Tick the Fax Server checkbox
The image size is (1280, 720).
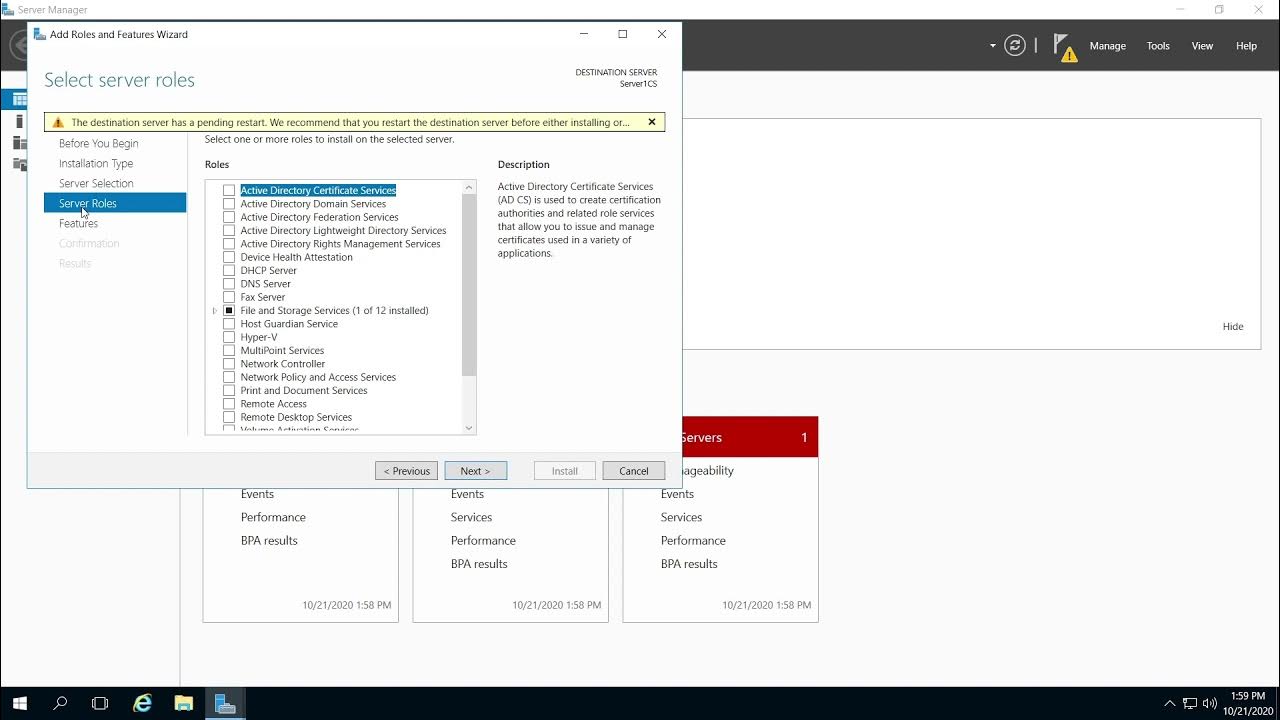click(x=229, y=297)
